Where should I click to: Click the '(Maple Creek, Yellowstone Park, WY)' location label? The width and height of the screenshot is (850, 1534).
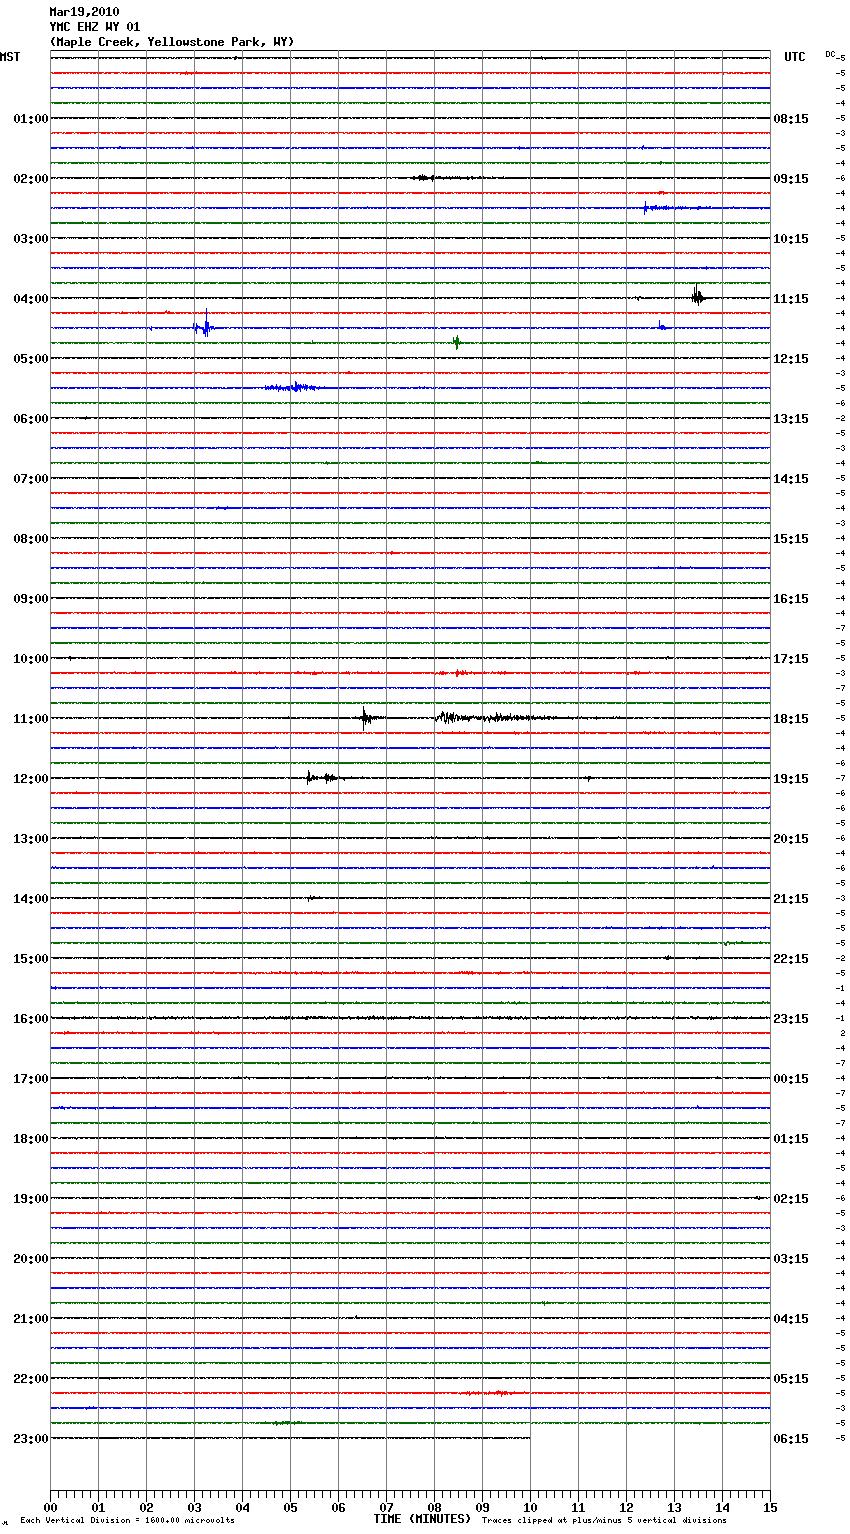tap(172, 42)
